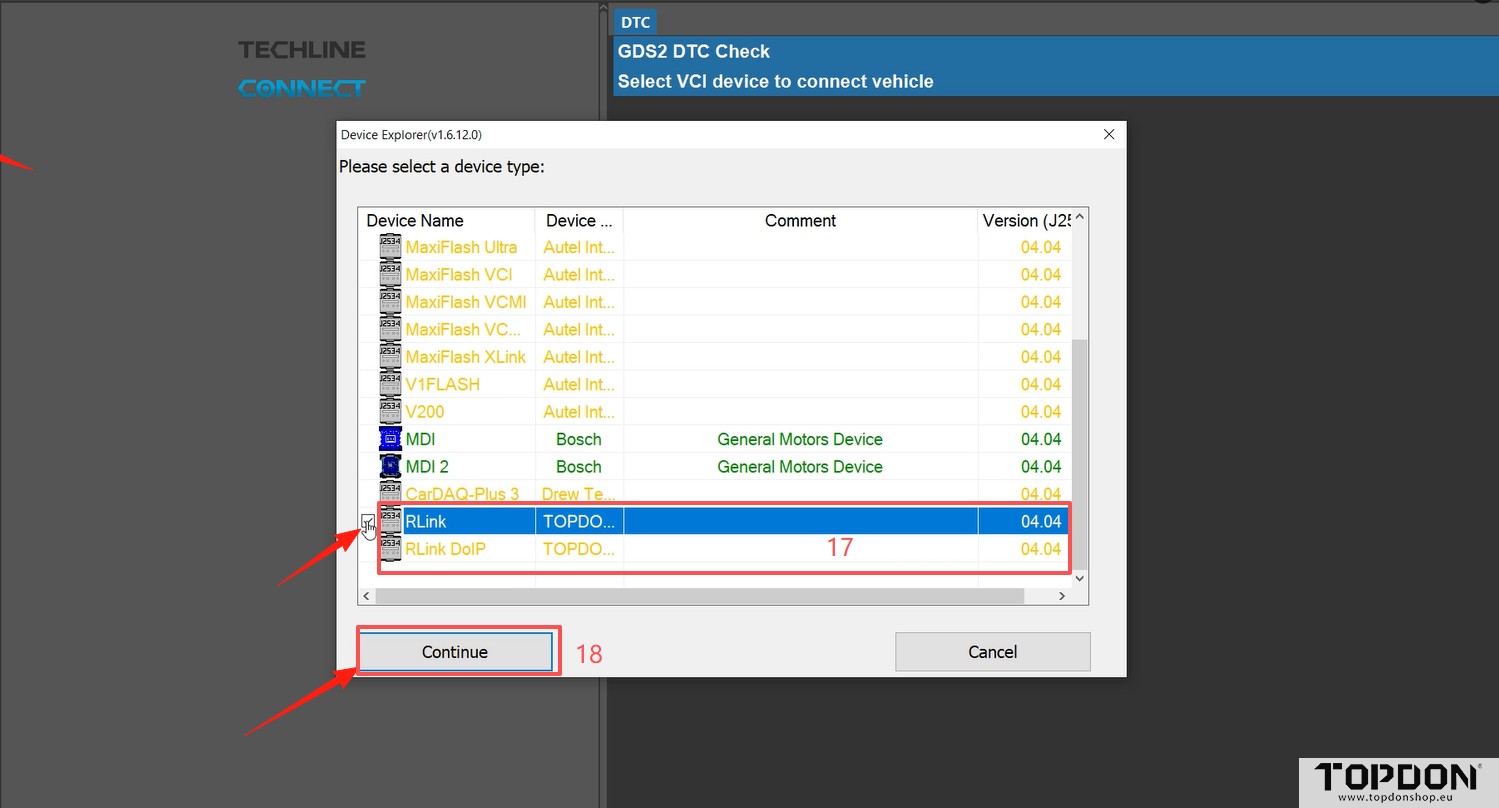Click the MaxiFlash Ultra J2534 icon

click(x=390, y=247)
